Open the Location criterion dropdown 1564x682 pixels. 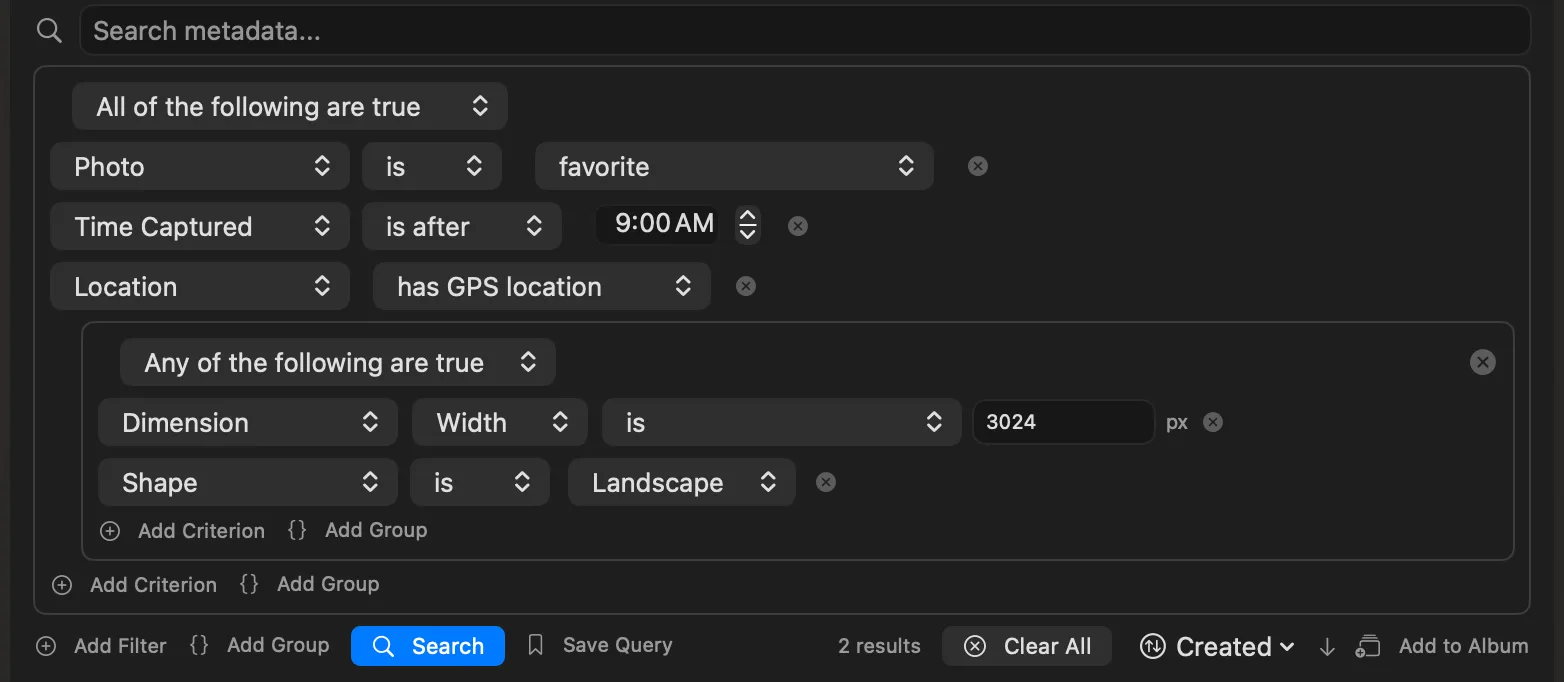pyautogui.click(x=200, y=286)
